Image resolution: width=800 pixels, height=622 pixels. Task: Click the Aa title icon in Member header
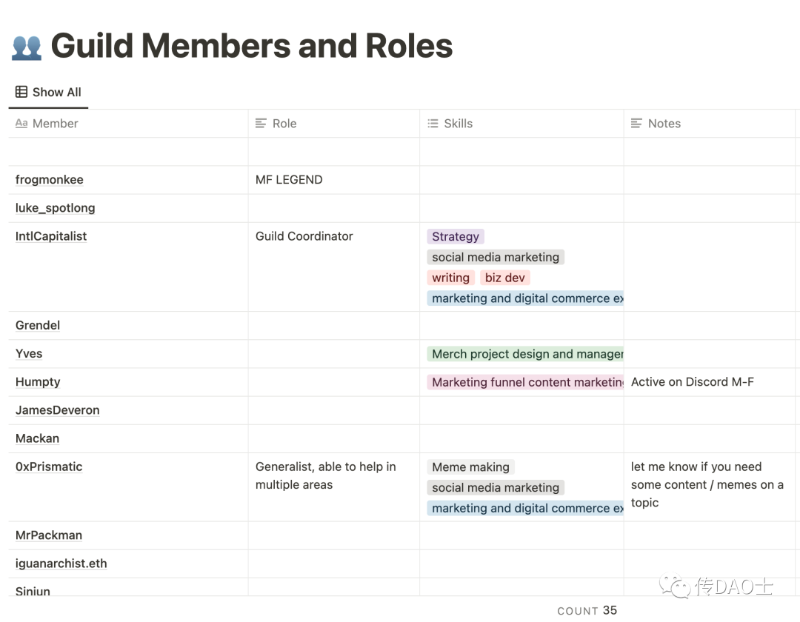click(21, 124)
